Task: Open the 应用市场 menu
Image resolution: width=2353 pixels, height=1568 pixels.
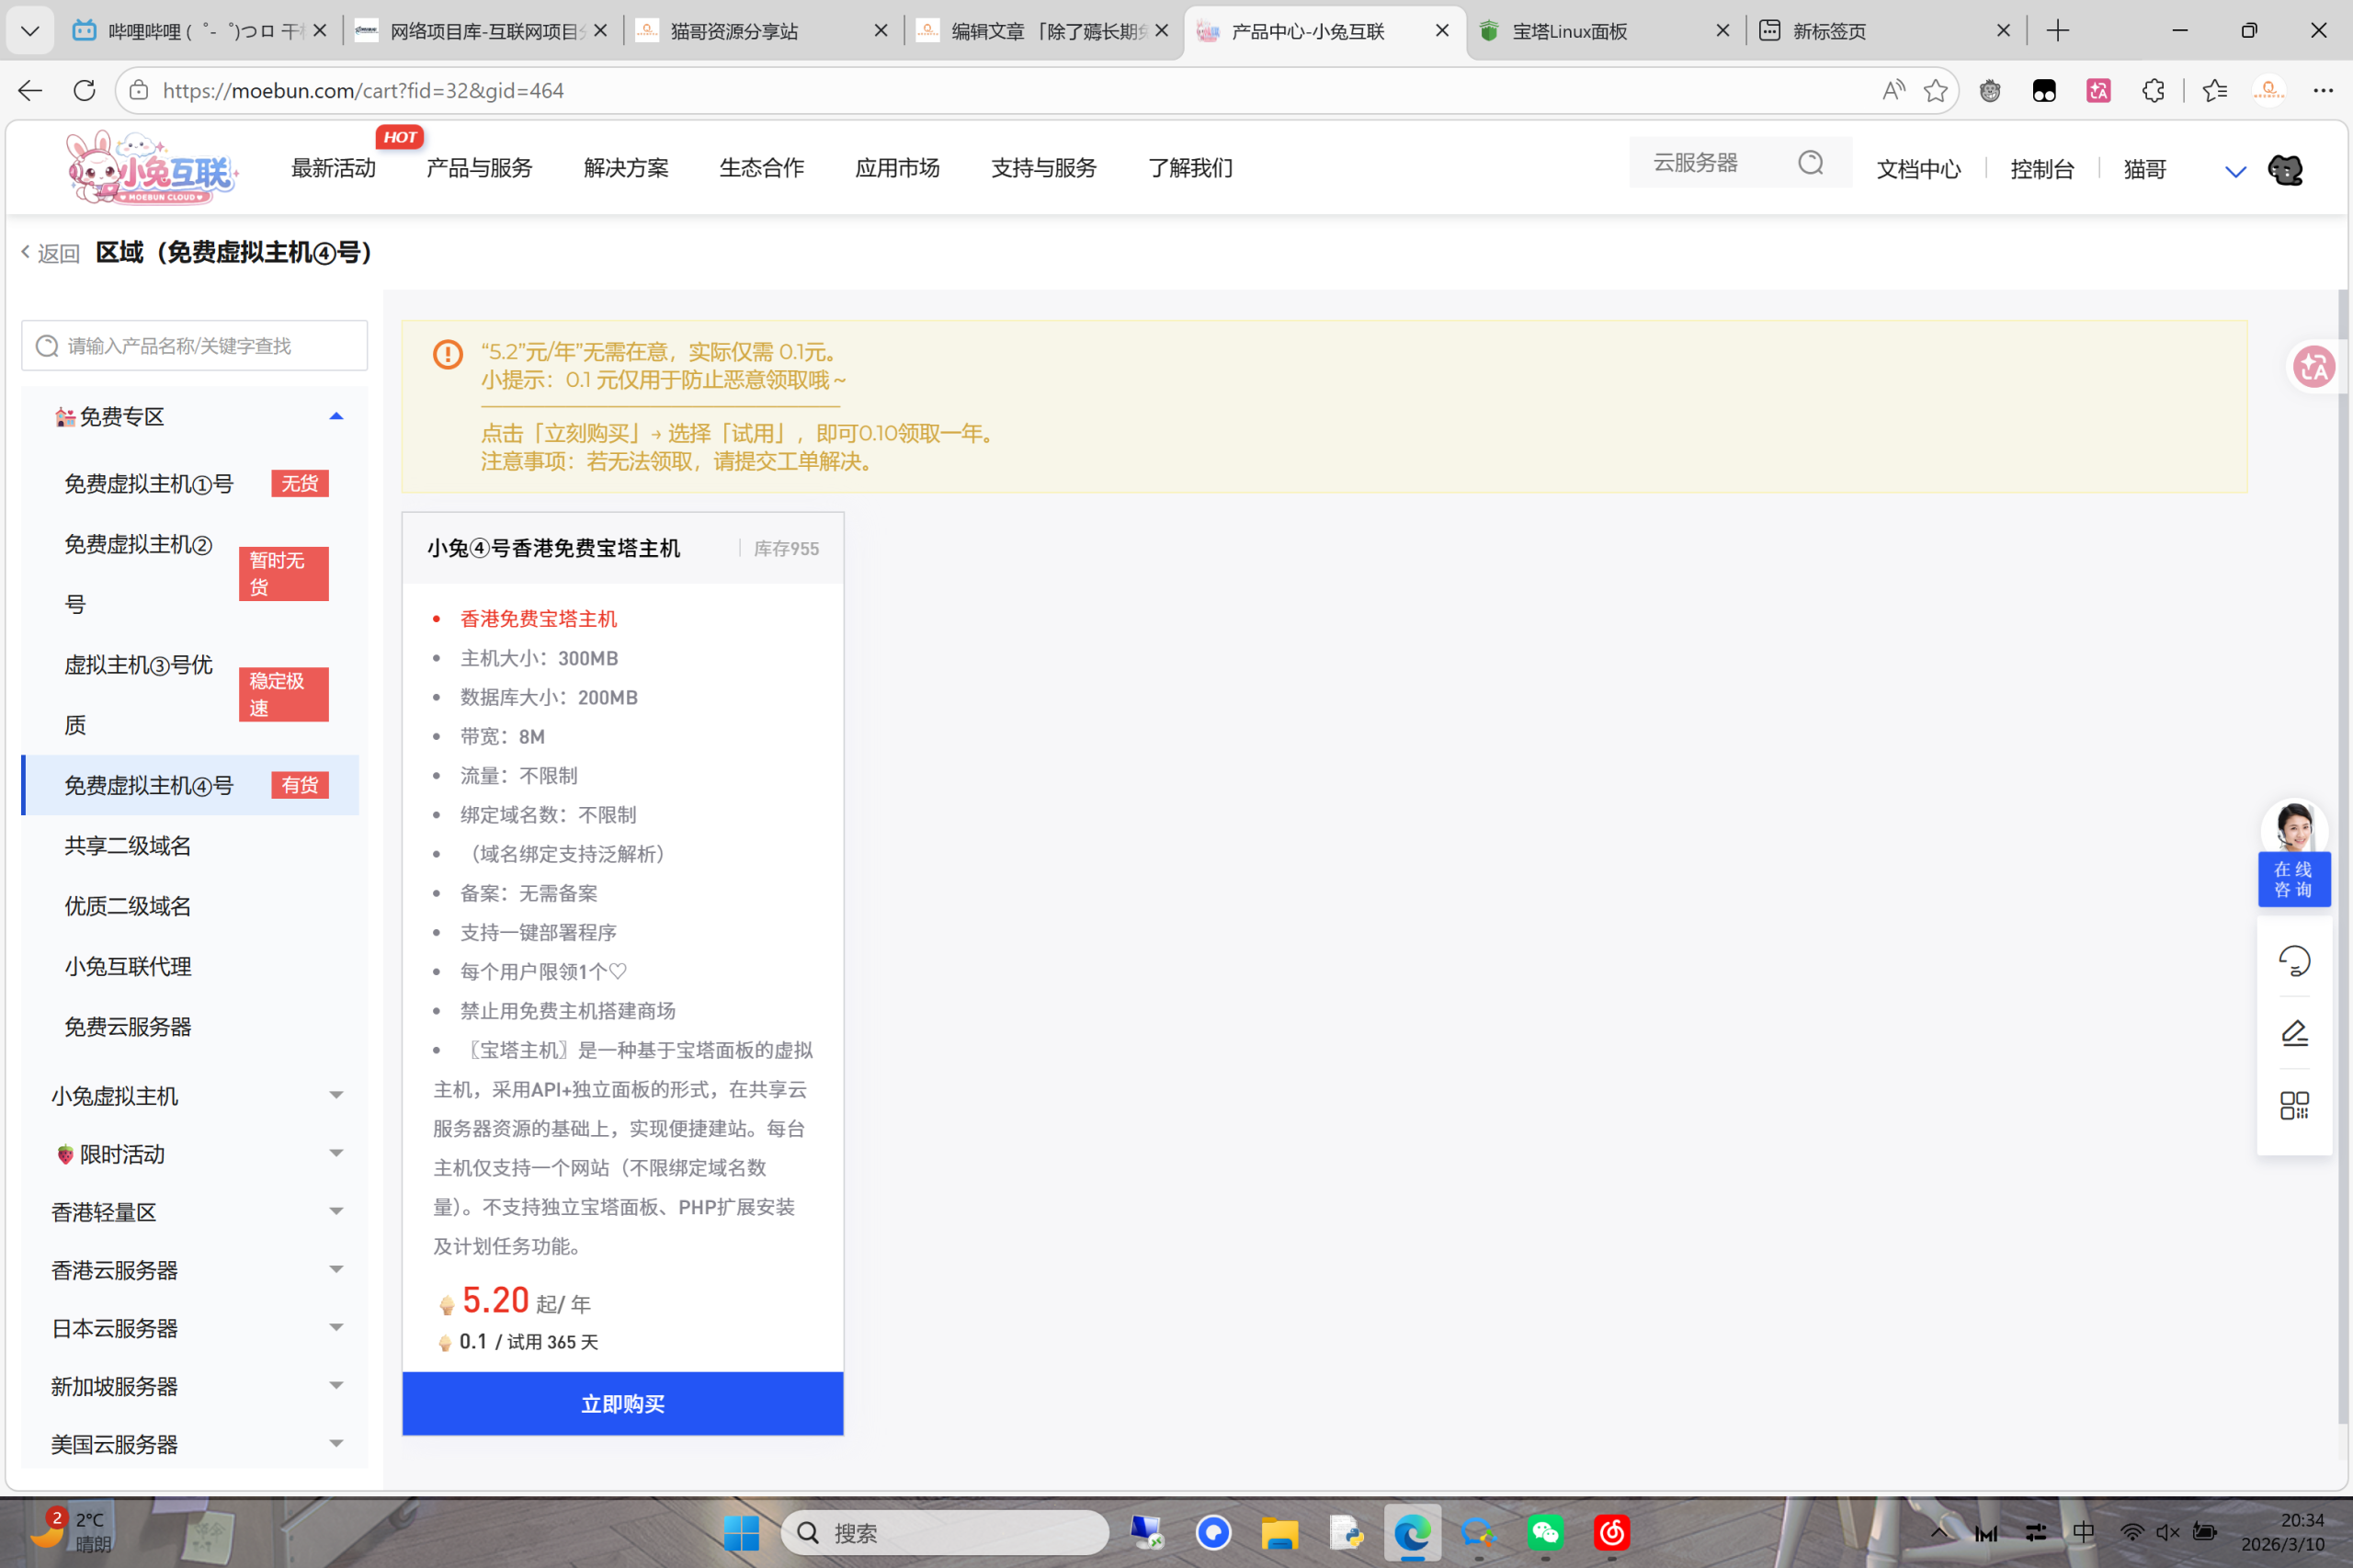Action: [897, 168]
